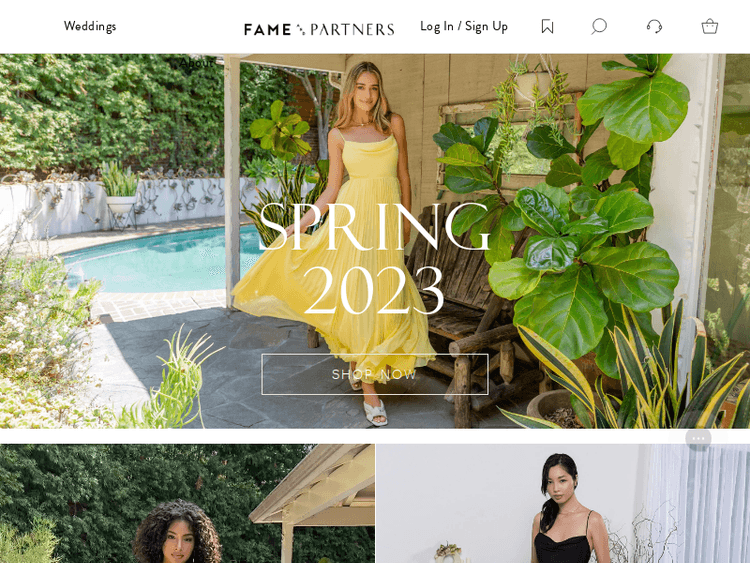Open the search magnifier icon
This screenshot has width=750, height=563.
click(598, 26)
